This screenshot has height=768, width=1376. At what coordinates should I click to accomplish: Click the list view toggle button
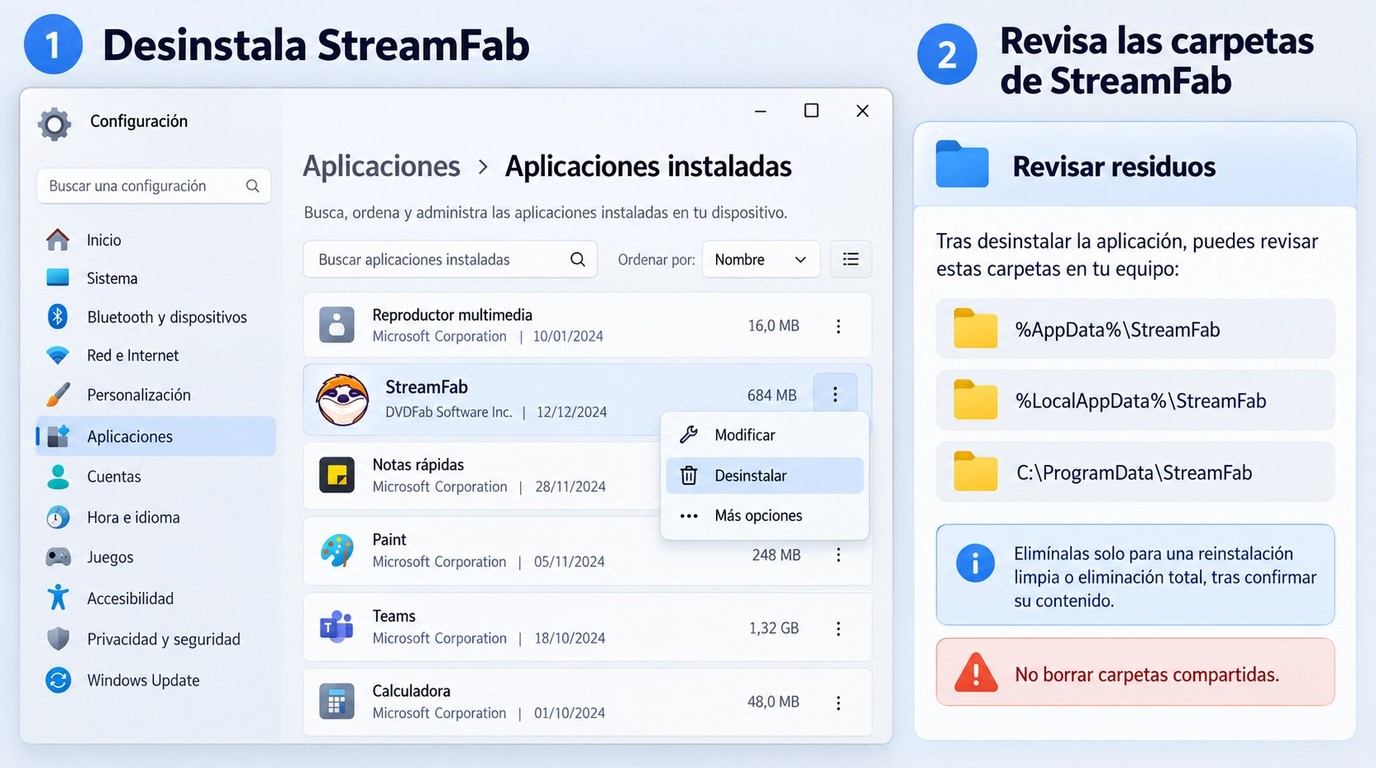pyautogui.click(x=851, y=259)
